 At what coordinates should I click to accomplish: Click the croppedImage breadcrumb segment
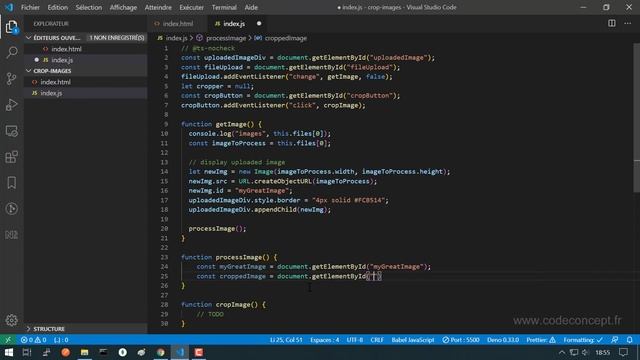click(x=285, y=38)
